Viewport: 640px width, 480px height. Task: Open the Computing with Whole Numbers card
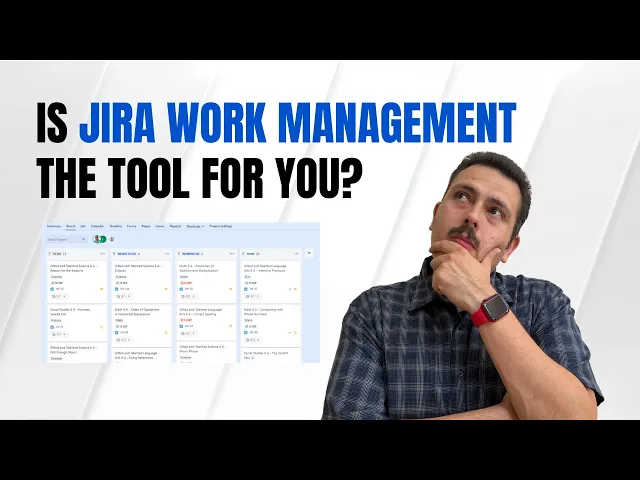tap(271, 326)
